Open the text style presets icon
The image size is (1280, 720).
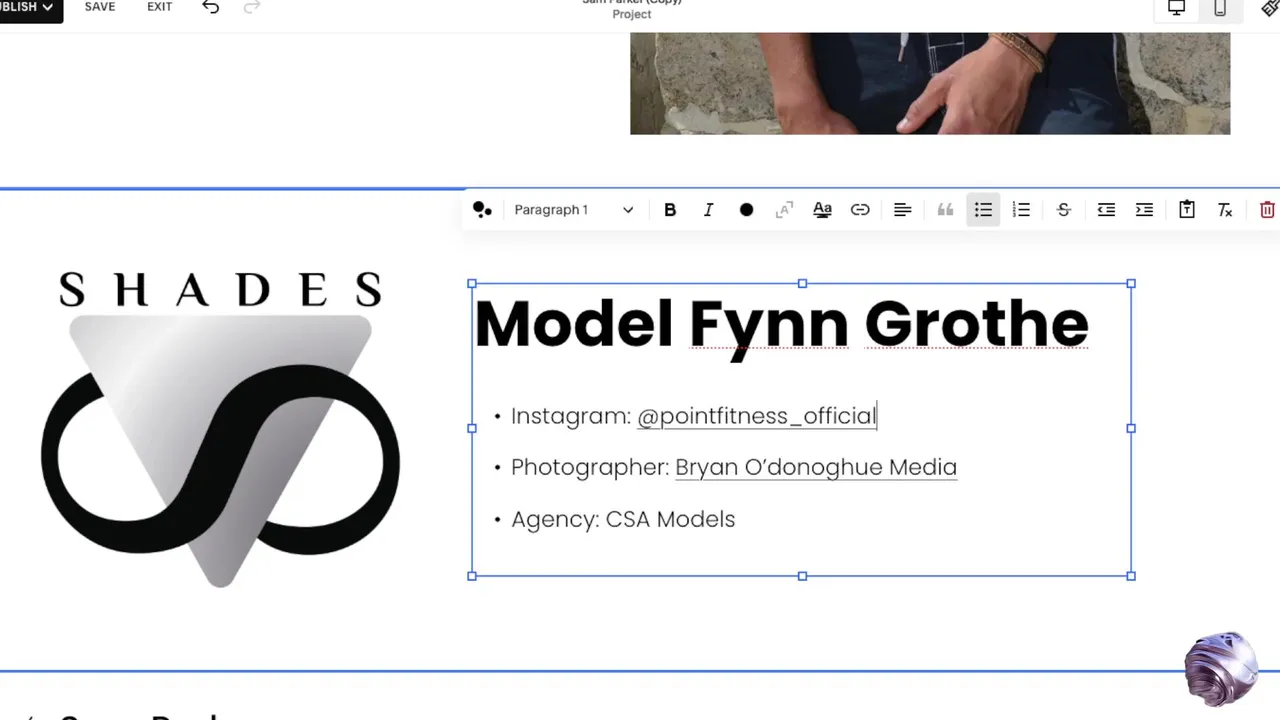click(x=482, y=210)
